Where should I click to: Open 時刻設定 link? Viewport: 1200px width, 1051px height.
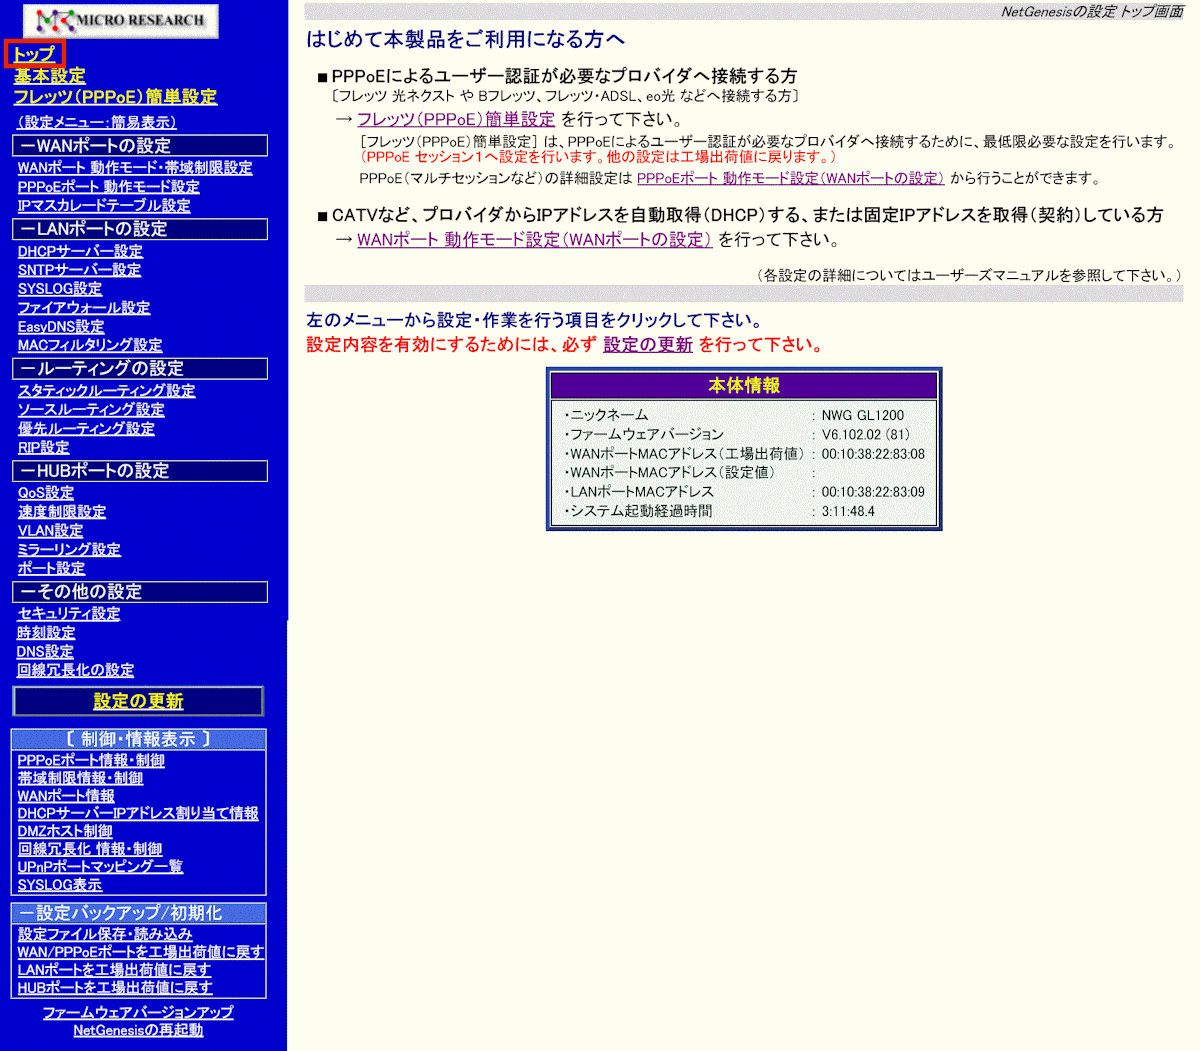click(46, 633)
